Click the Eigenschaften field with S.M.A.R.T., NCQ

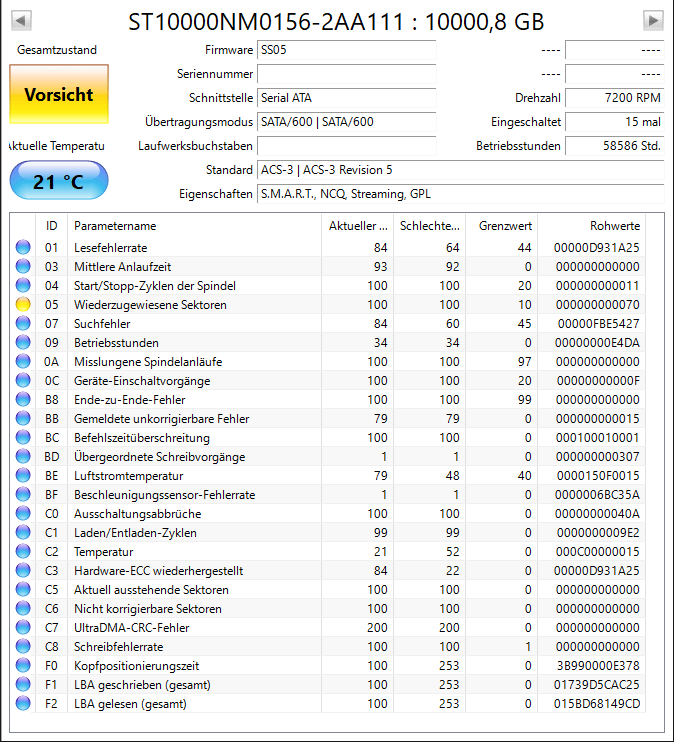click(x=461, y=194)
